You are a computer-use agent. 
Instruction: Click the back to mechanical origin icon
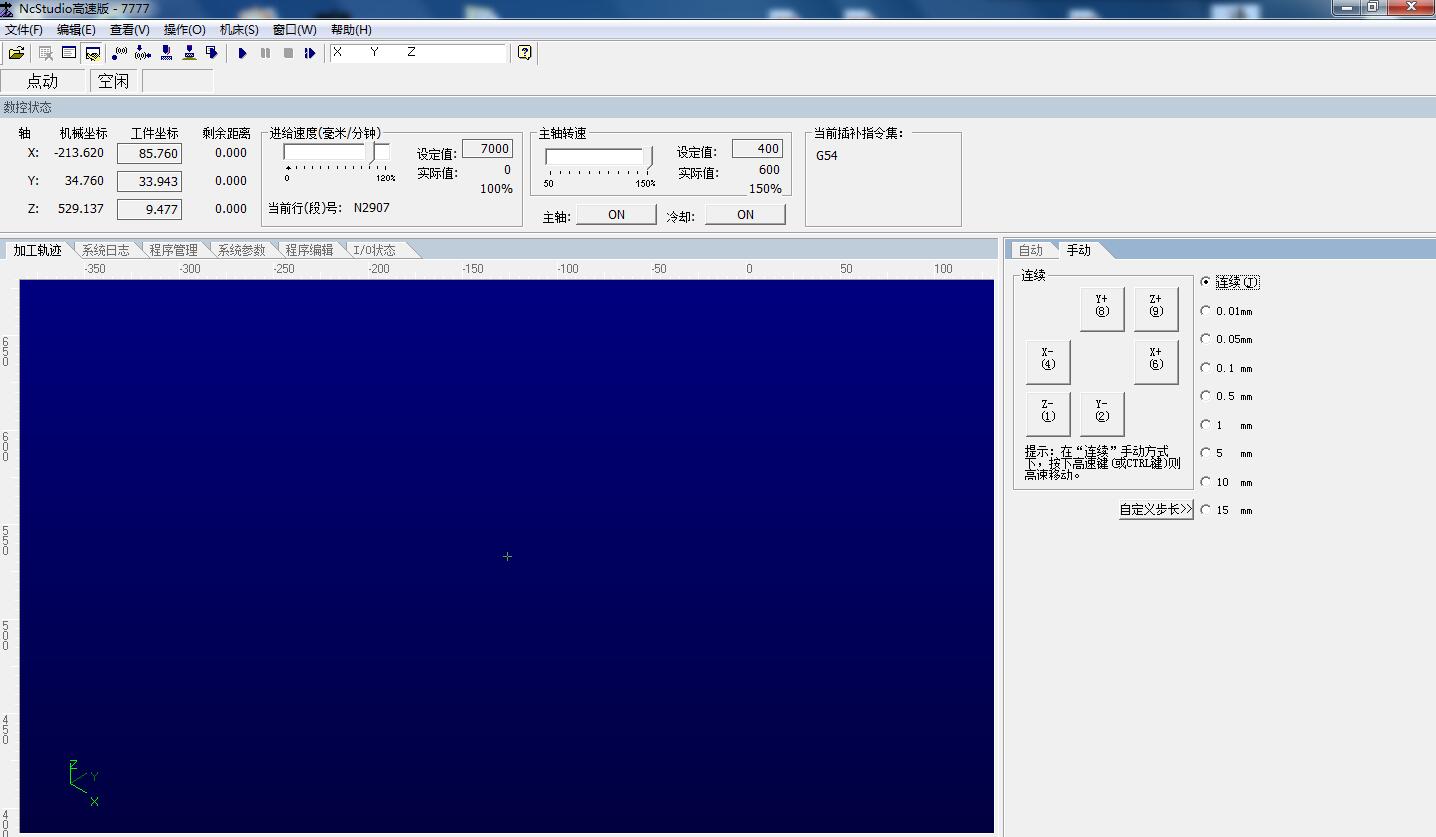coord(120,53)
